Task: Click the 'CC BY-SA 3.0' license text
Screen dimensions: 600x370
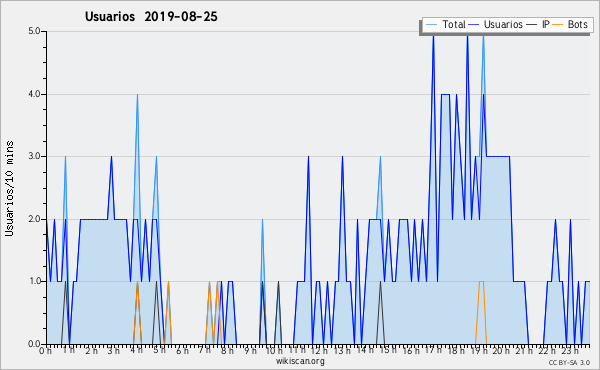Action: coord(569,362)
